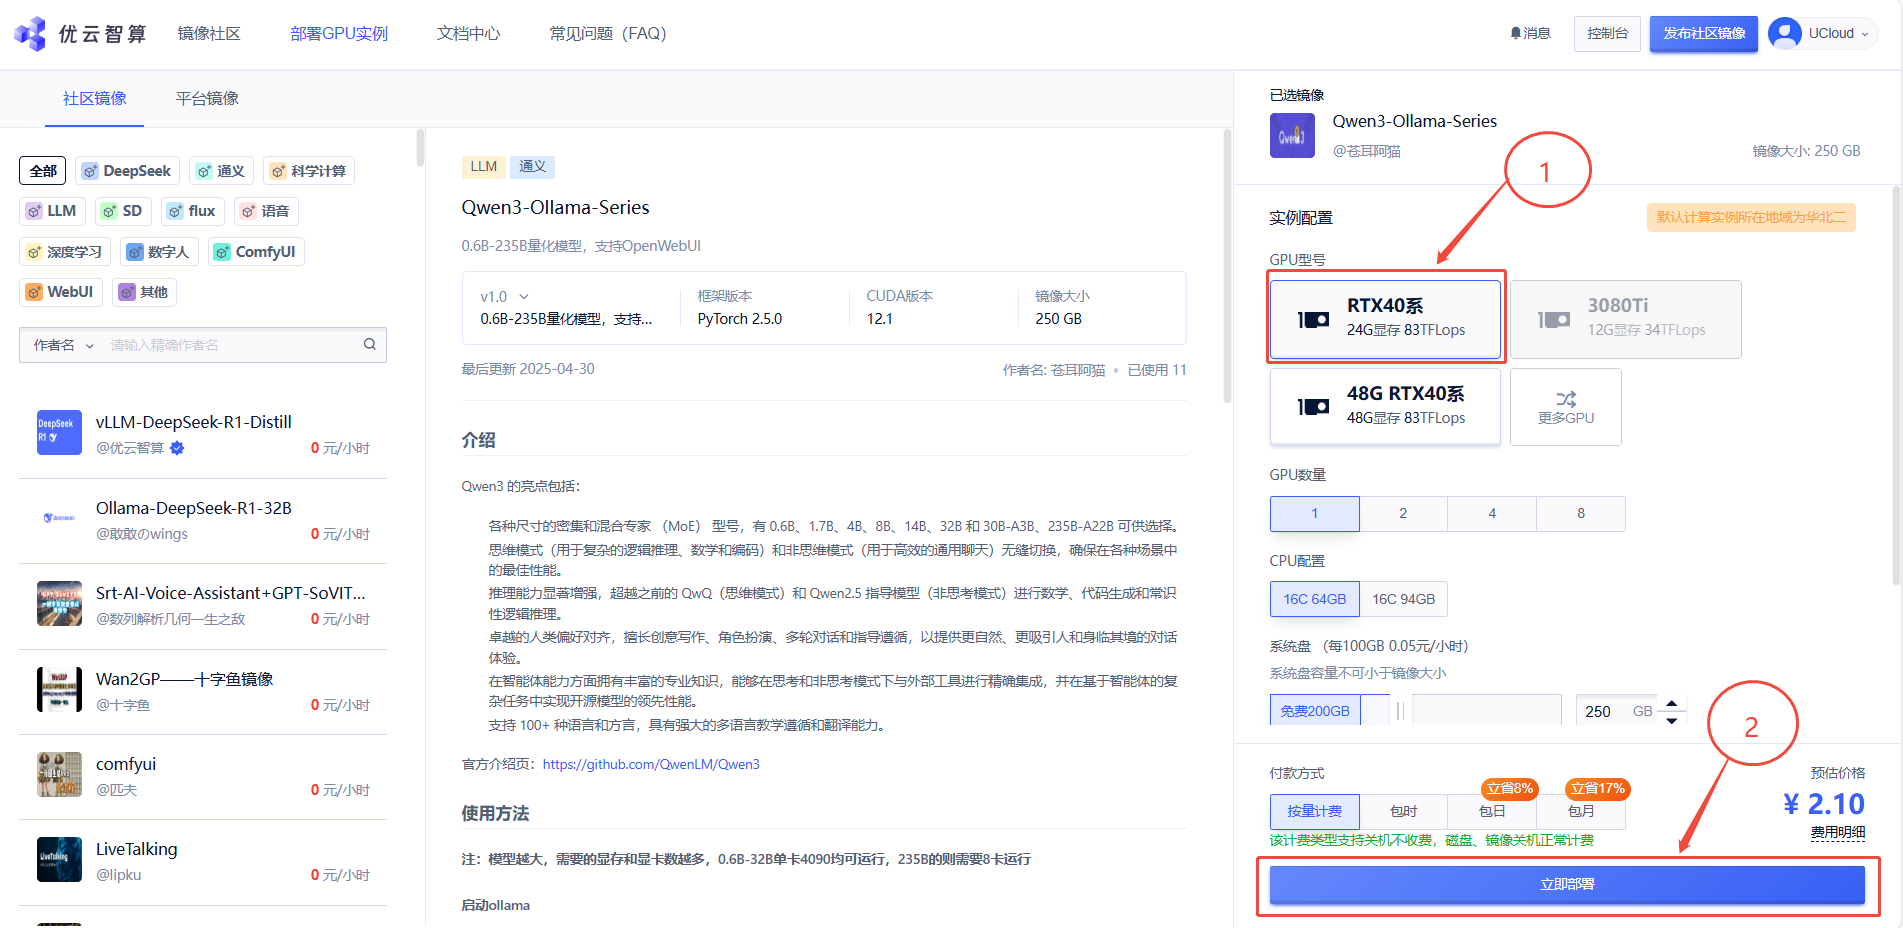
Task: Filter by the LLM tag in sidebar
Action: click(x=52, y=211)
